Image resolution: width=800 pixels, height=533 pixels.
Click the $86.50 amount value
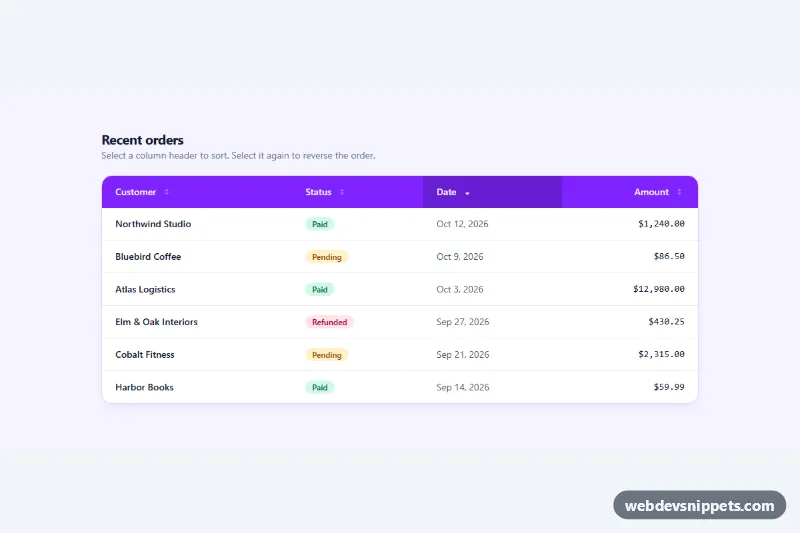[x=669, y=256]
